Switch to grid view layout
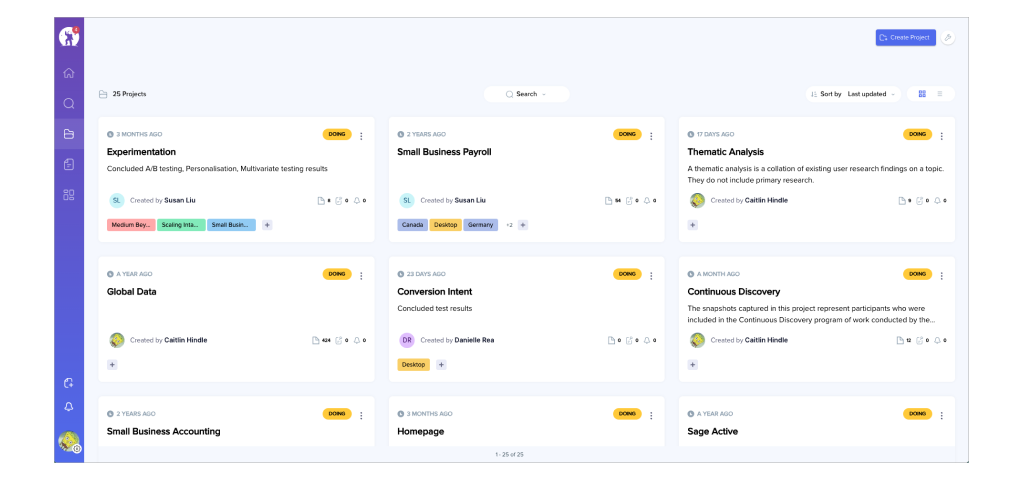Viewport: 1024px width, 480px height. tap(922, 94)
